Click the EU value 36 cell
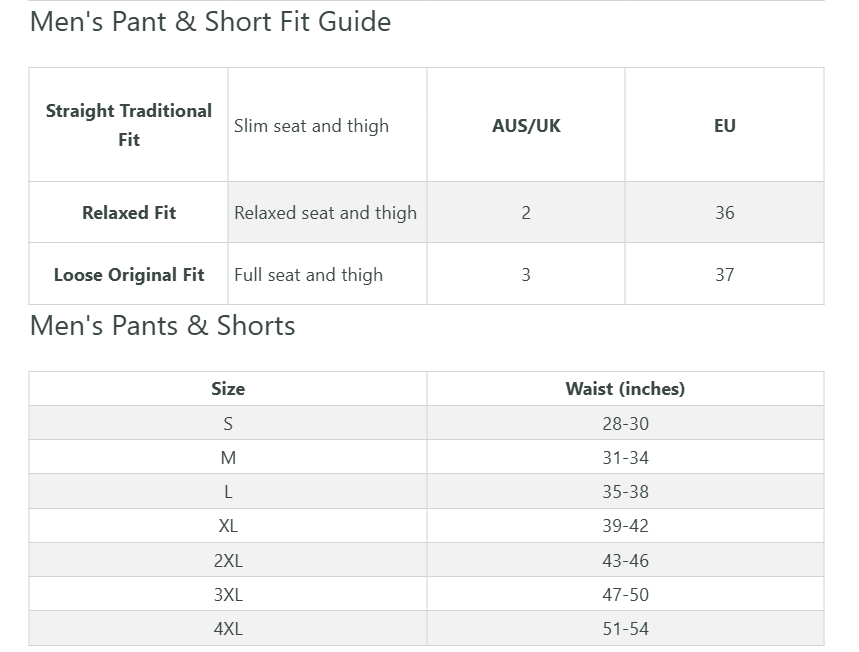This screenshot has height=652, width=859. (x=725, y=213)
